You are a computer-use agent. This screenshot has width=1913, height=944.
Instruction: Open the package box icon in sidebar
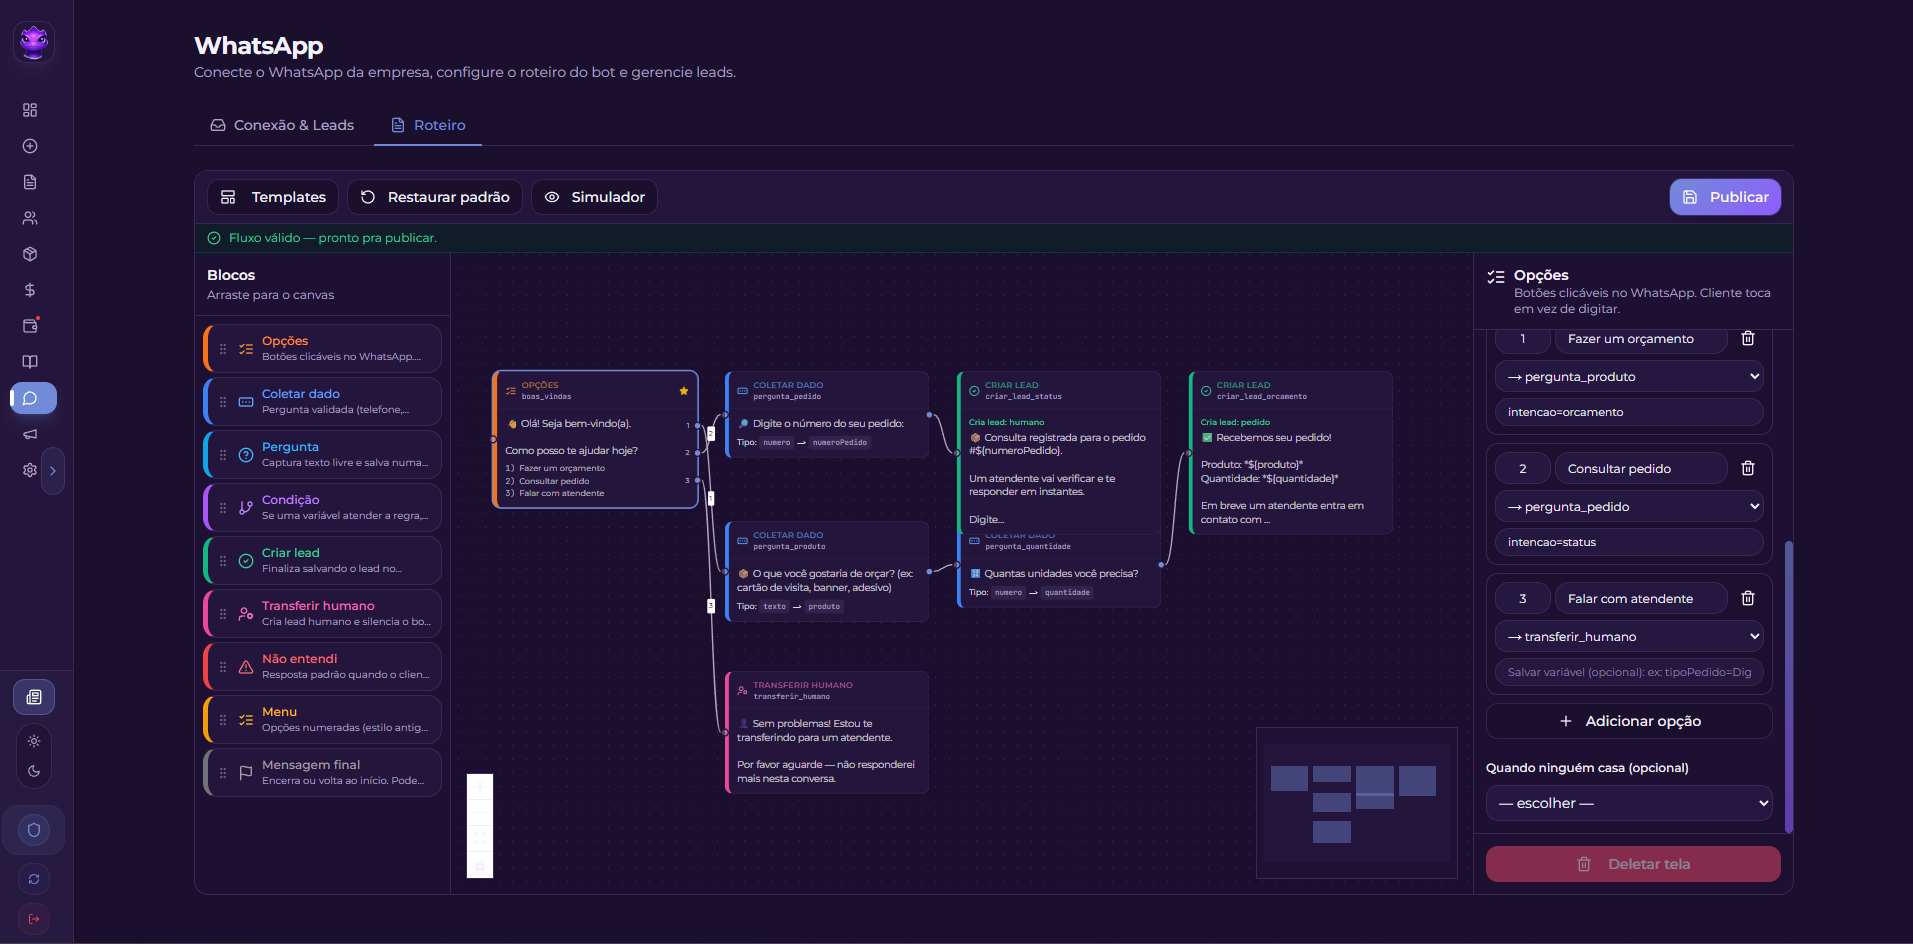point(30,254)
